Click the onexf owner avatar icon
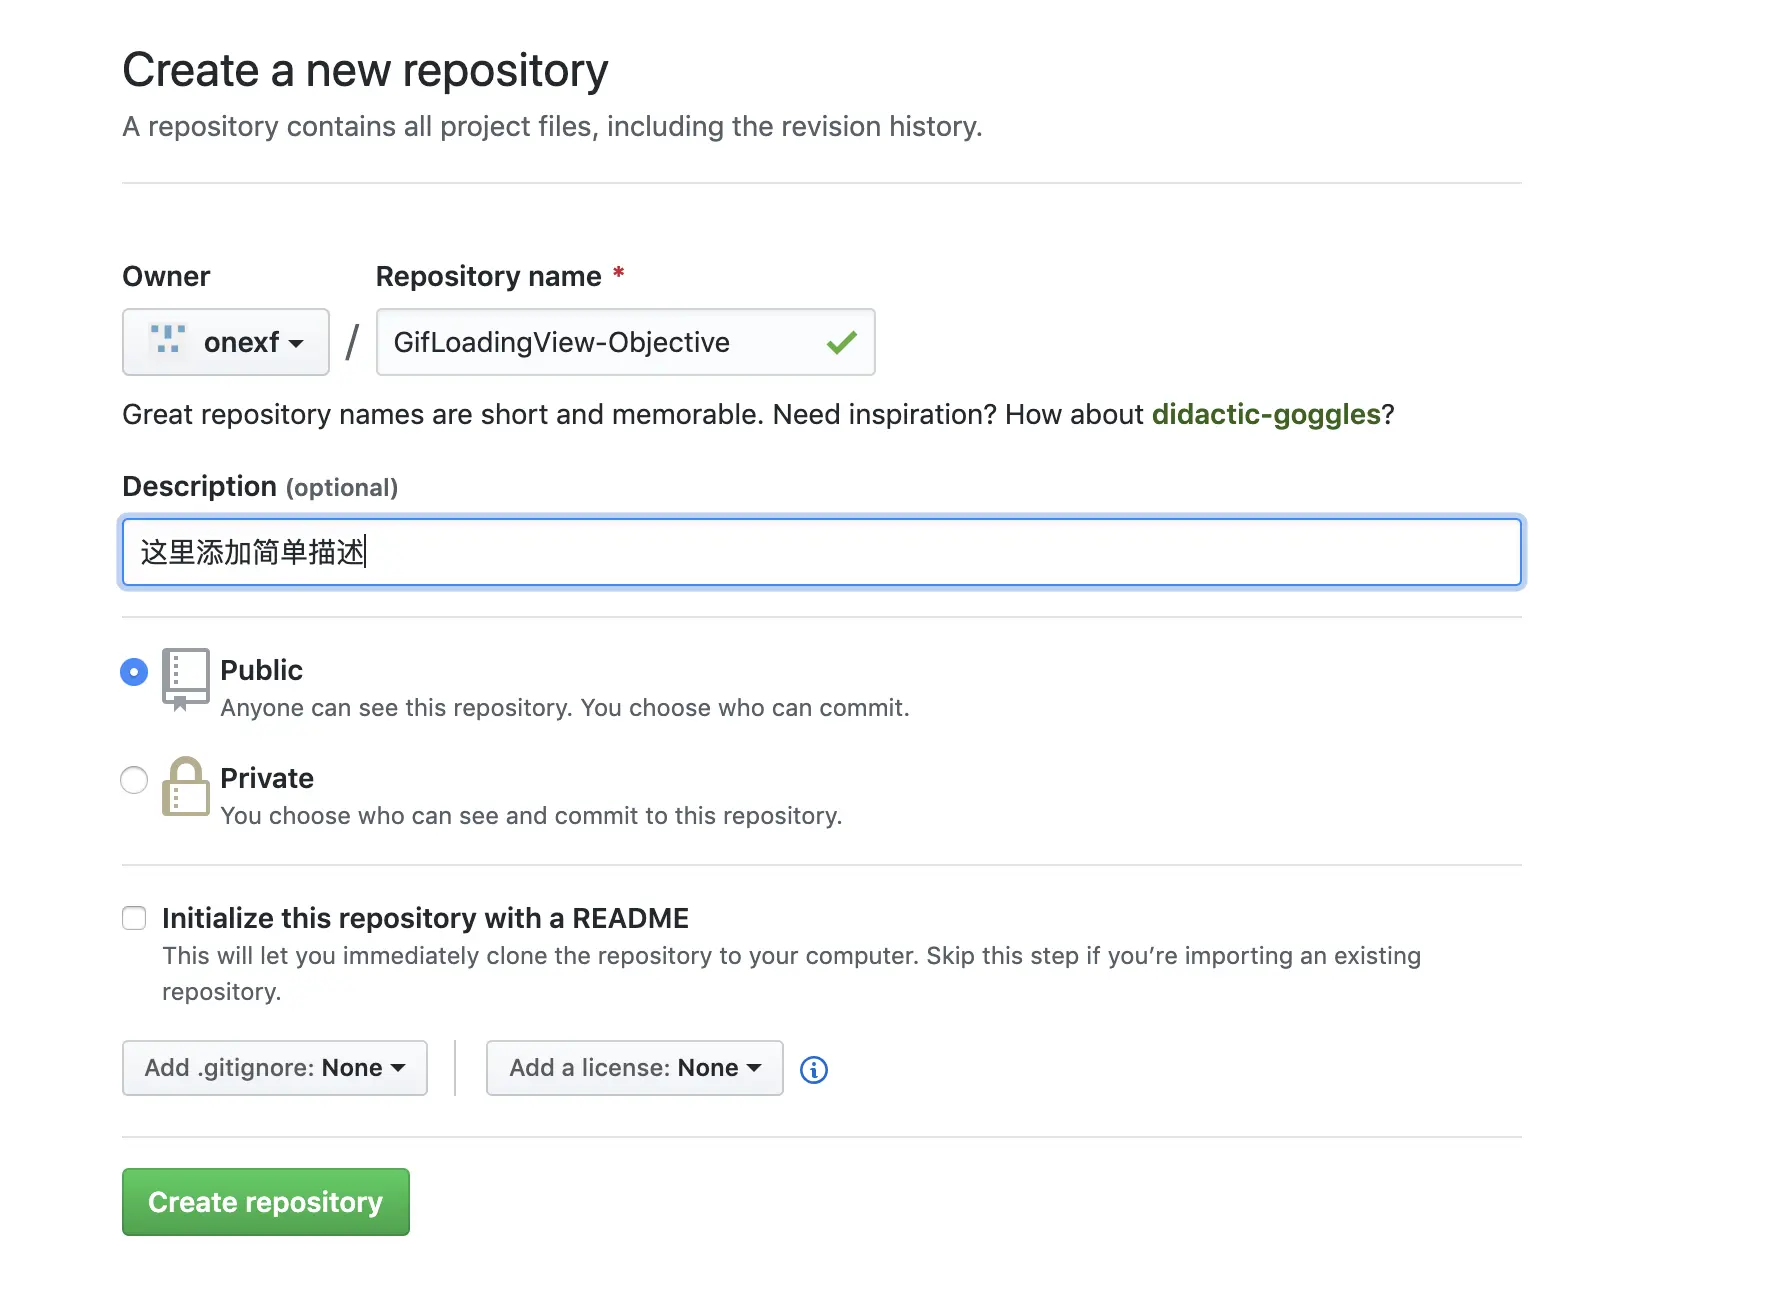1782x1314 pixels. [167, 341]
